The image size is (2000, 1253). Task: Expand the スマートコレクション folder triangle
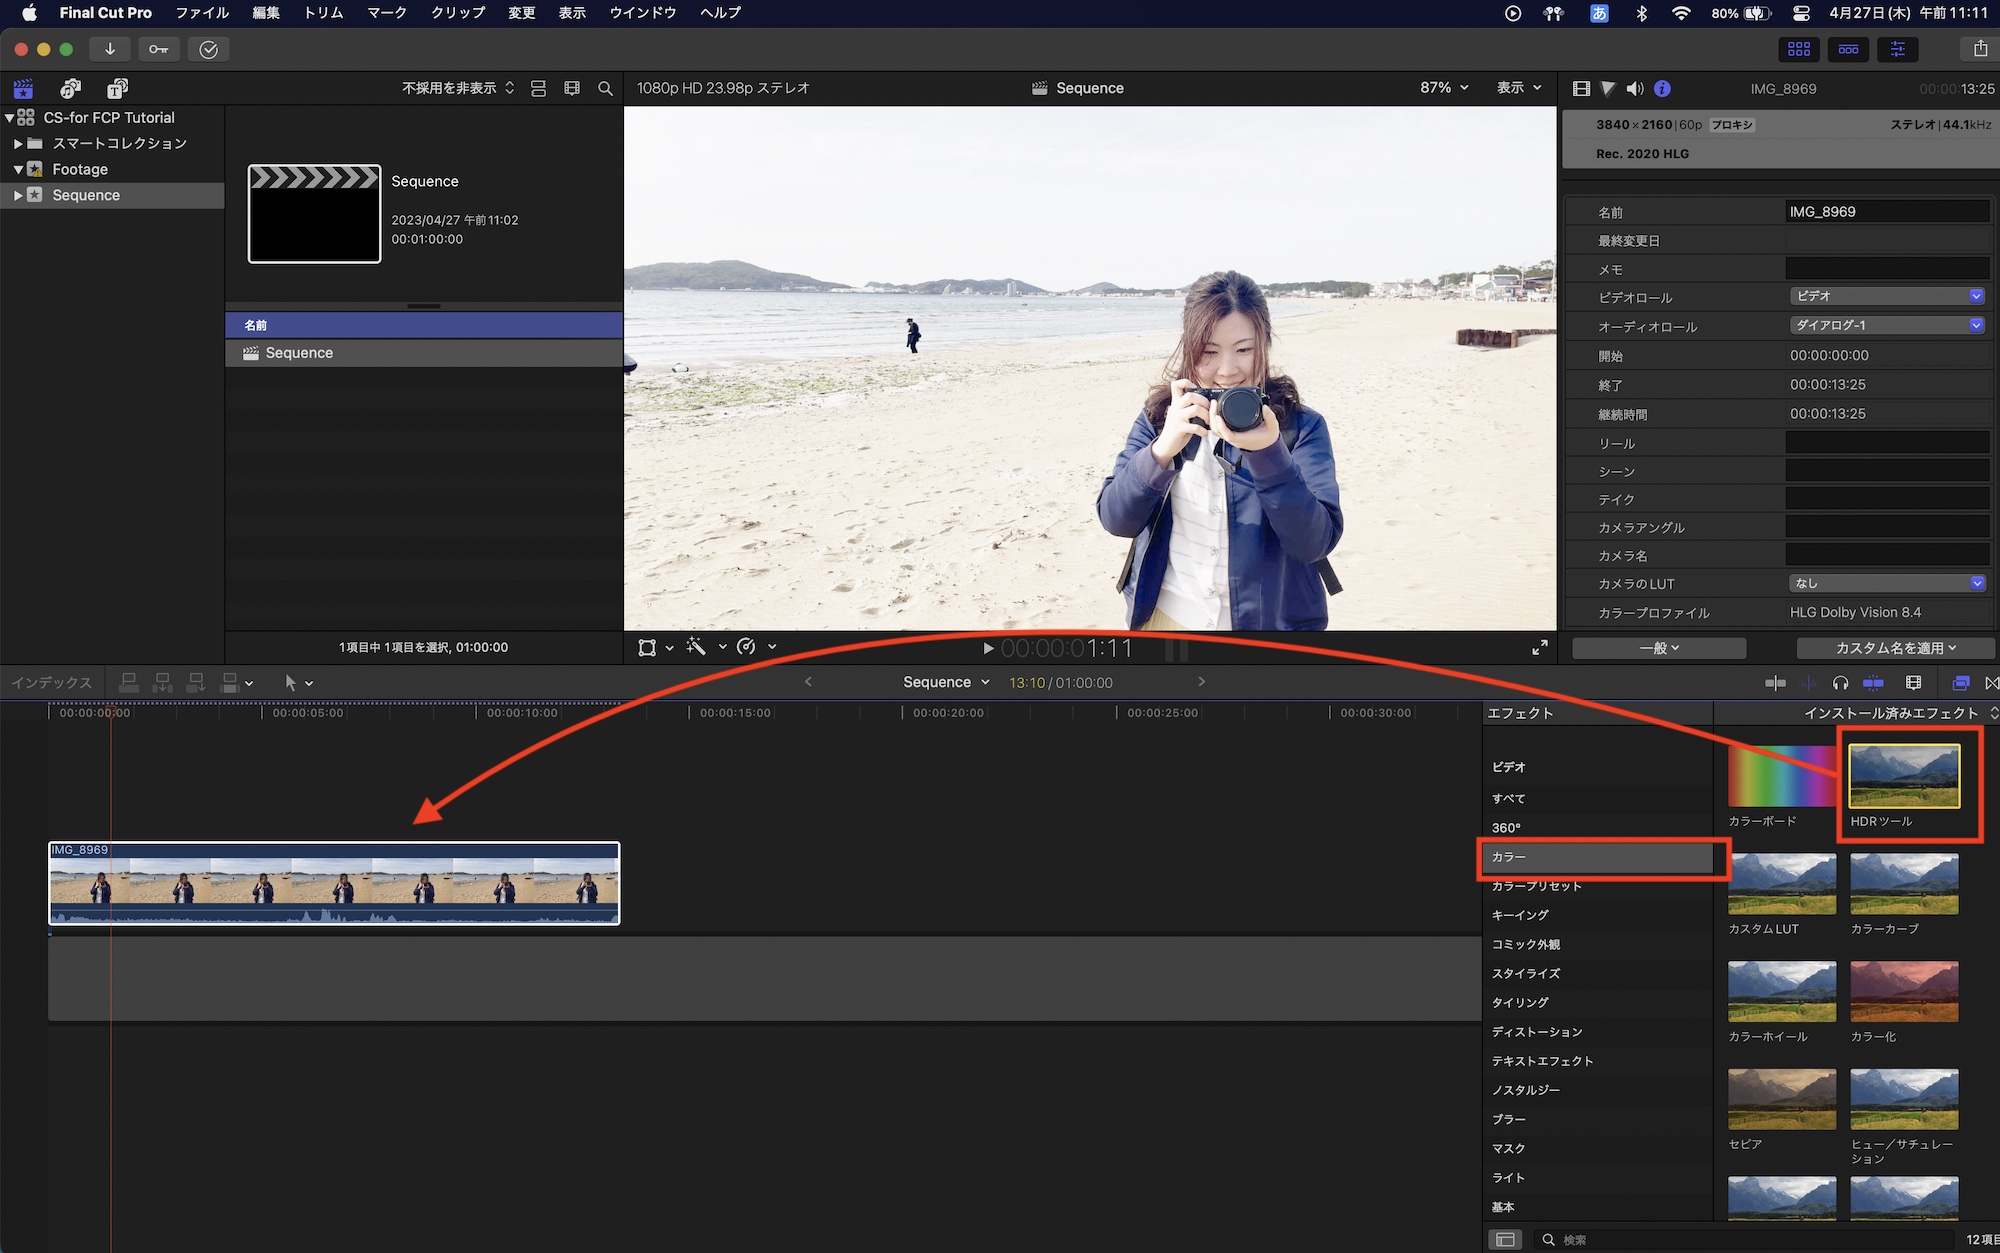[x=18, y=143]
